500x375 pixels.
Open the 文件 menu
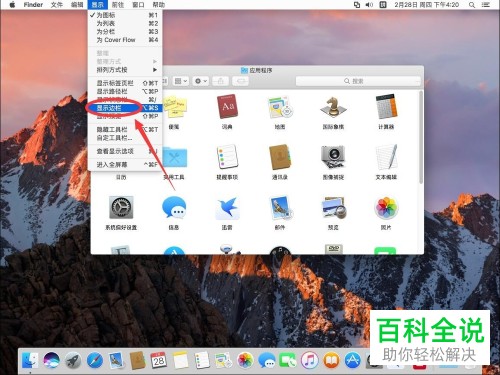click(57, 5)
